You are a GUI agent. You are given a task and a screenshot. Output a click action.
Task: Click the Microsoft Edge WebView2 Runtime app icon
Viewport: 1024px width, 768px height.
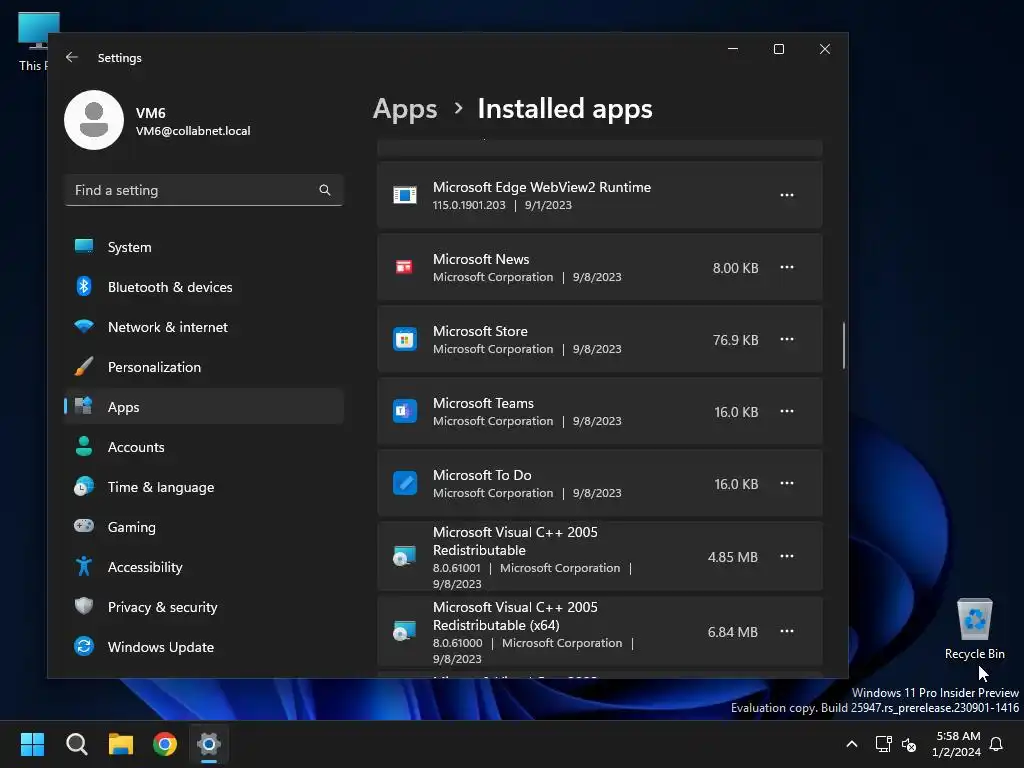tap(405, 195)
